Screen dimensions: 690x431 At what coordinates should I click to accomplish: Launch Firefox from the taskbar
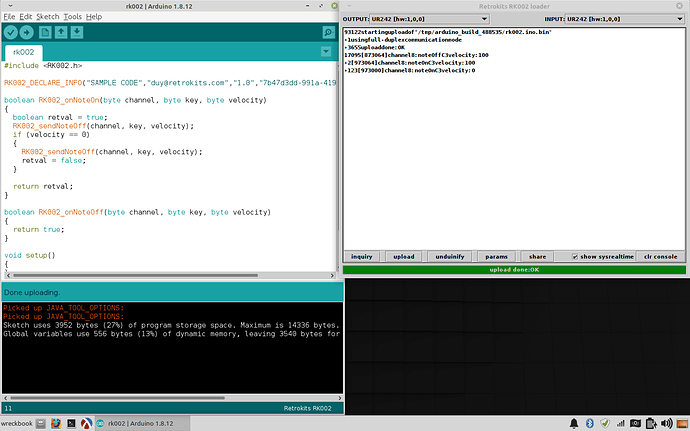(x=57, y=423)
